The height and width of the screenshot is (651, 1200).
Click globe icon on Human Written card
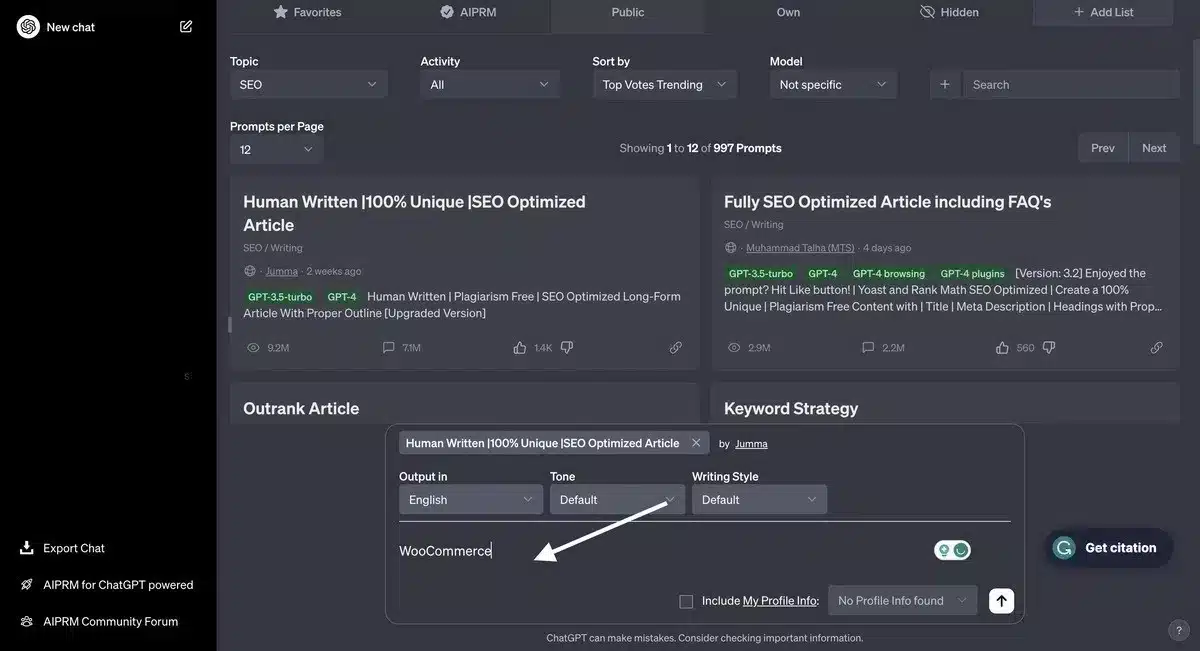point(250,271)
